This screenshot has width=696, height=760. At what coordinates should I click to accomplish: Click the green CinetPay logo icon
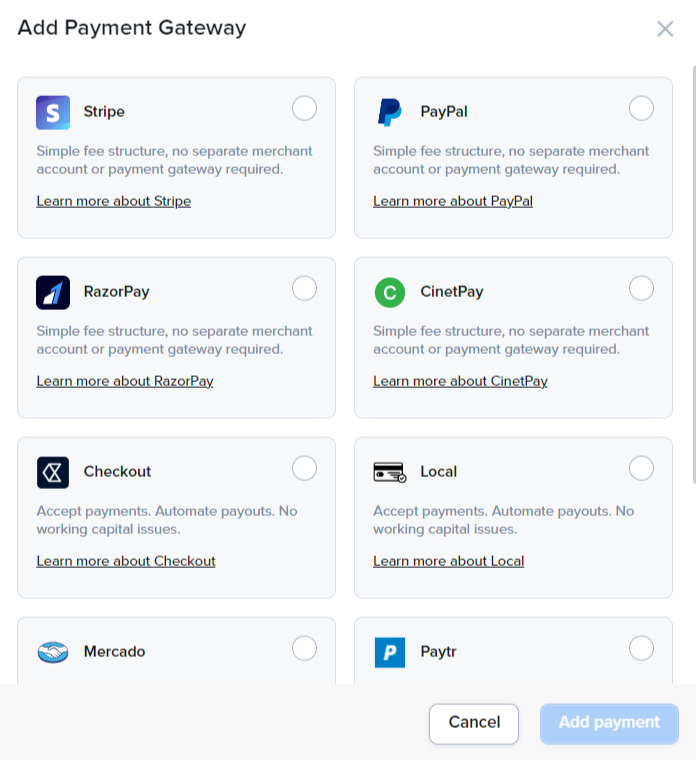click(x=390, y=292)
